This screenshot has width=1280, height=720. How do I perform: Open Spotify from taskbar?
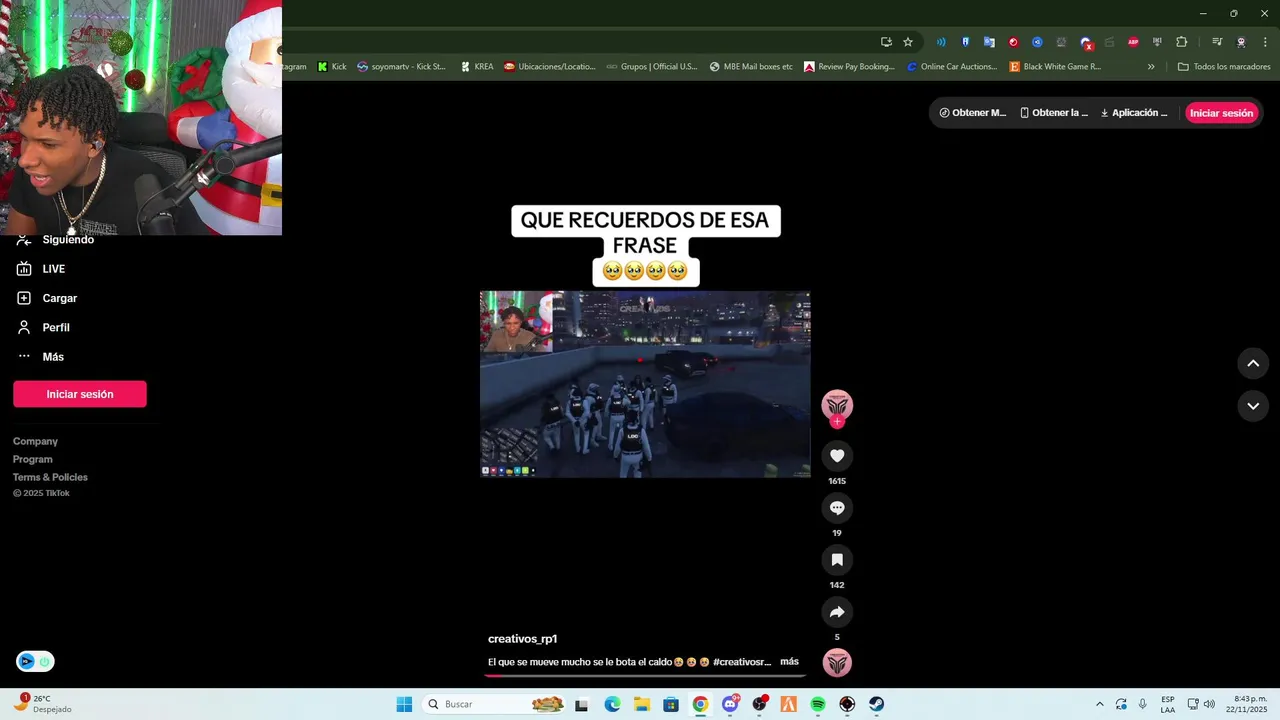click(x=818, y=704)
